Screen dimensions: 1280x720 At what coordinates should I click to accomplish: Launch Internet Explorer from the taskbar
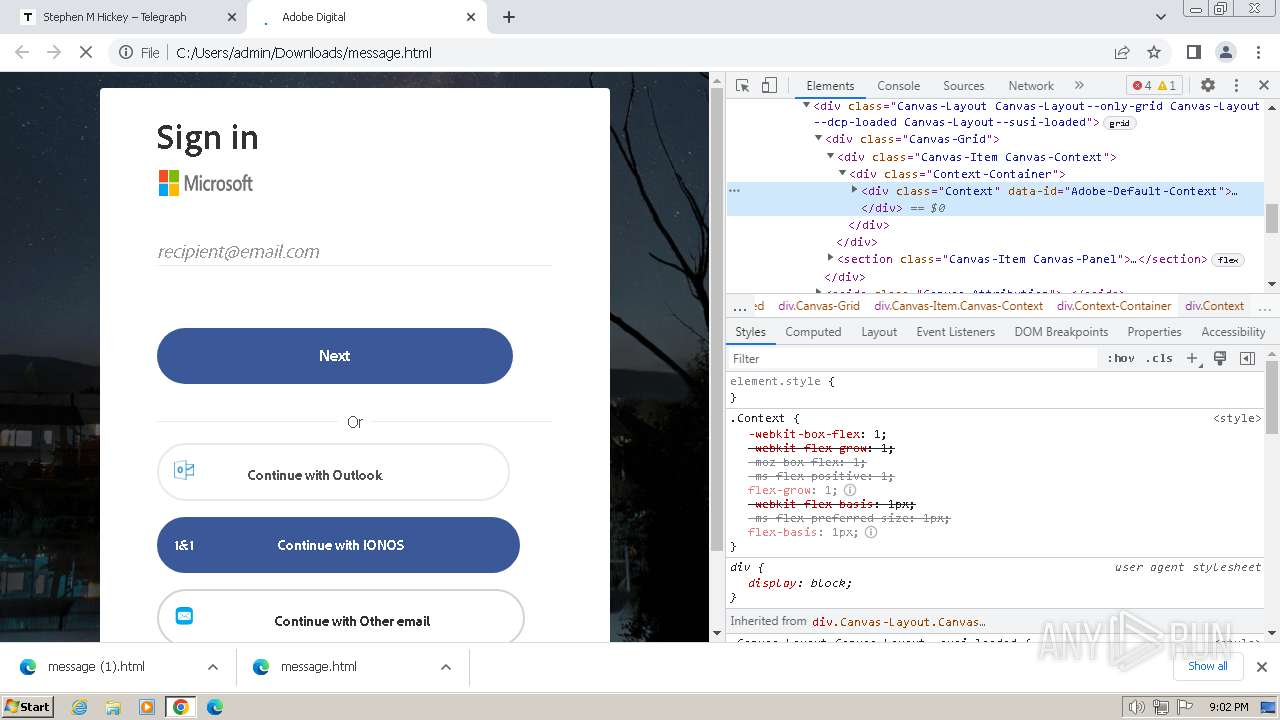click(79, 707)
